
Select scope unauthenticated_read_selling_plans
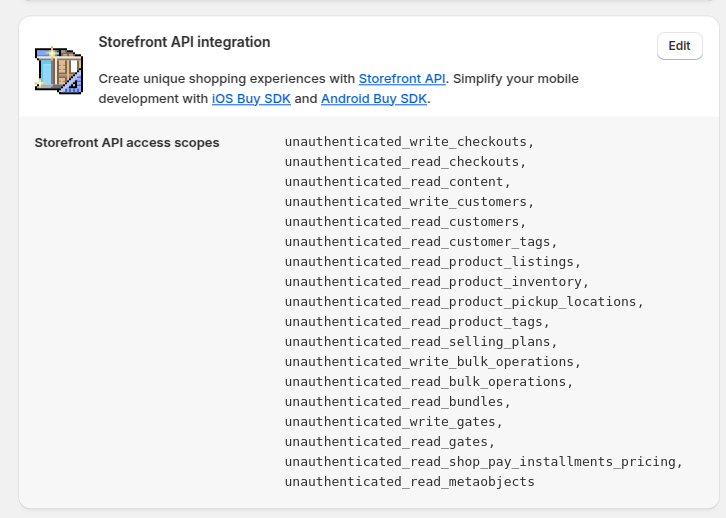tap(418, 342)
